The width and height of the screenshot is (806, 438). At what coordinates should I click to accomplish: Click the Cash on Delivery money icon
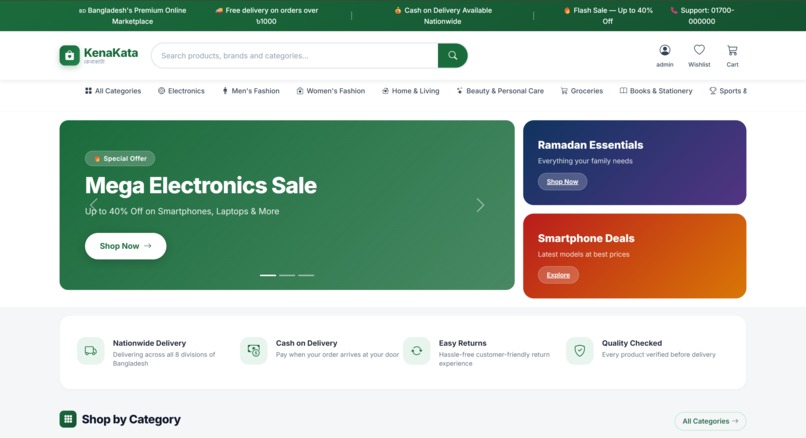point(253,351)
